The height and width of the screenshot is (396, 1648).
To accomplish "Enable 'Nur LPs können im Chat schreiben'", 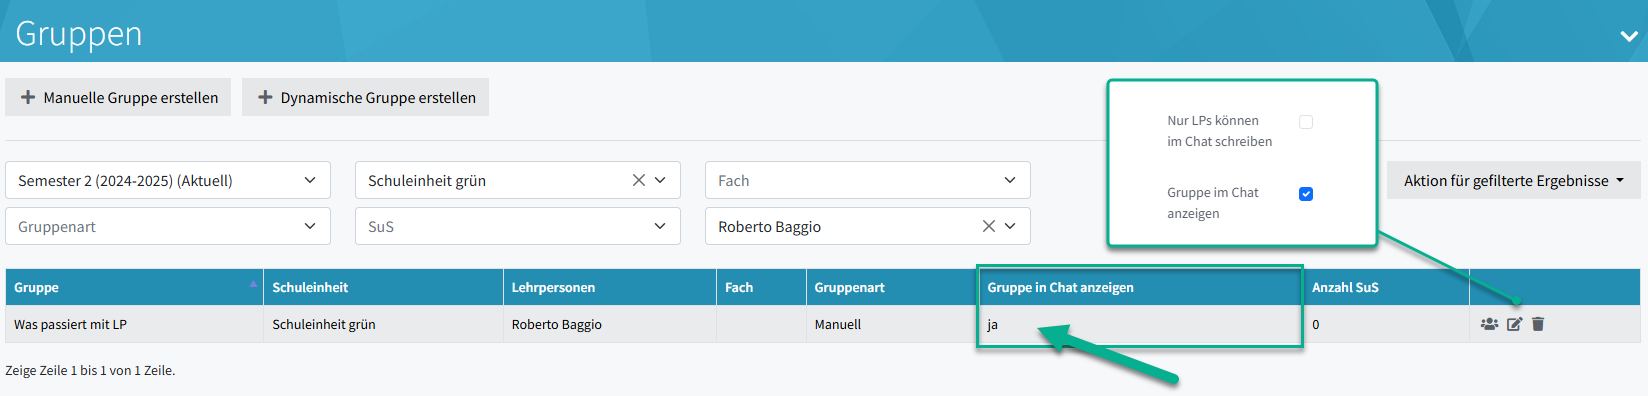I will (1306, 122).
